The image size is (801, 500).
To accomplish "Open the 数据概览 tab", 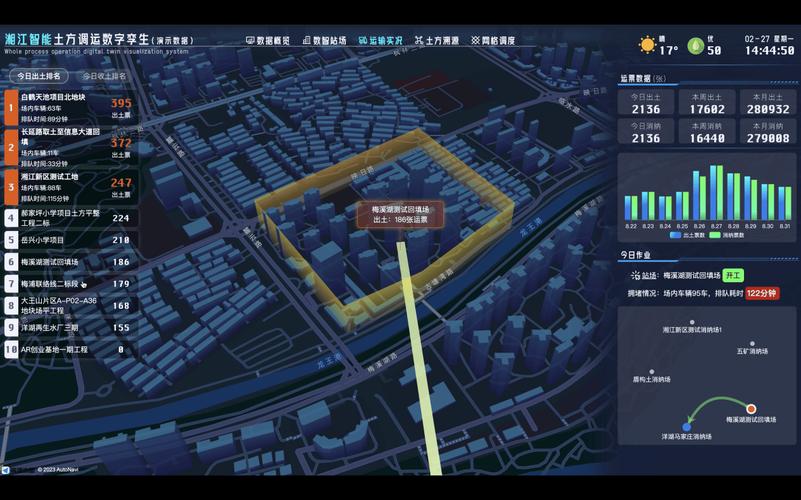I will click(x=268, y=40).
